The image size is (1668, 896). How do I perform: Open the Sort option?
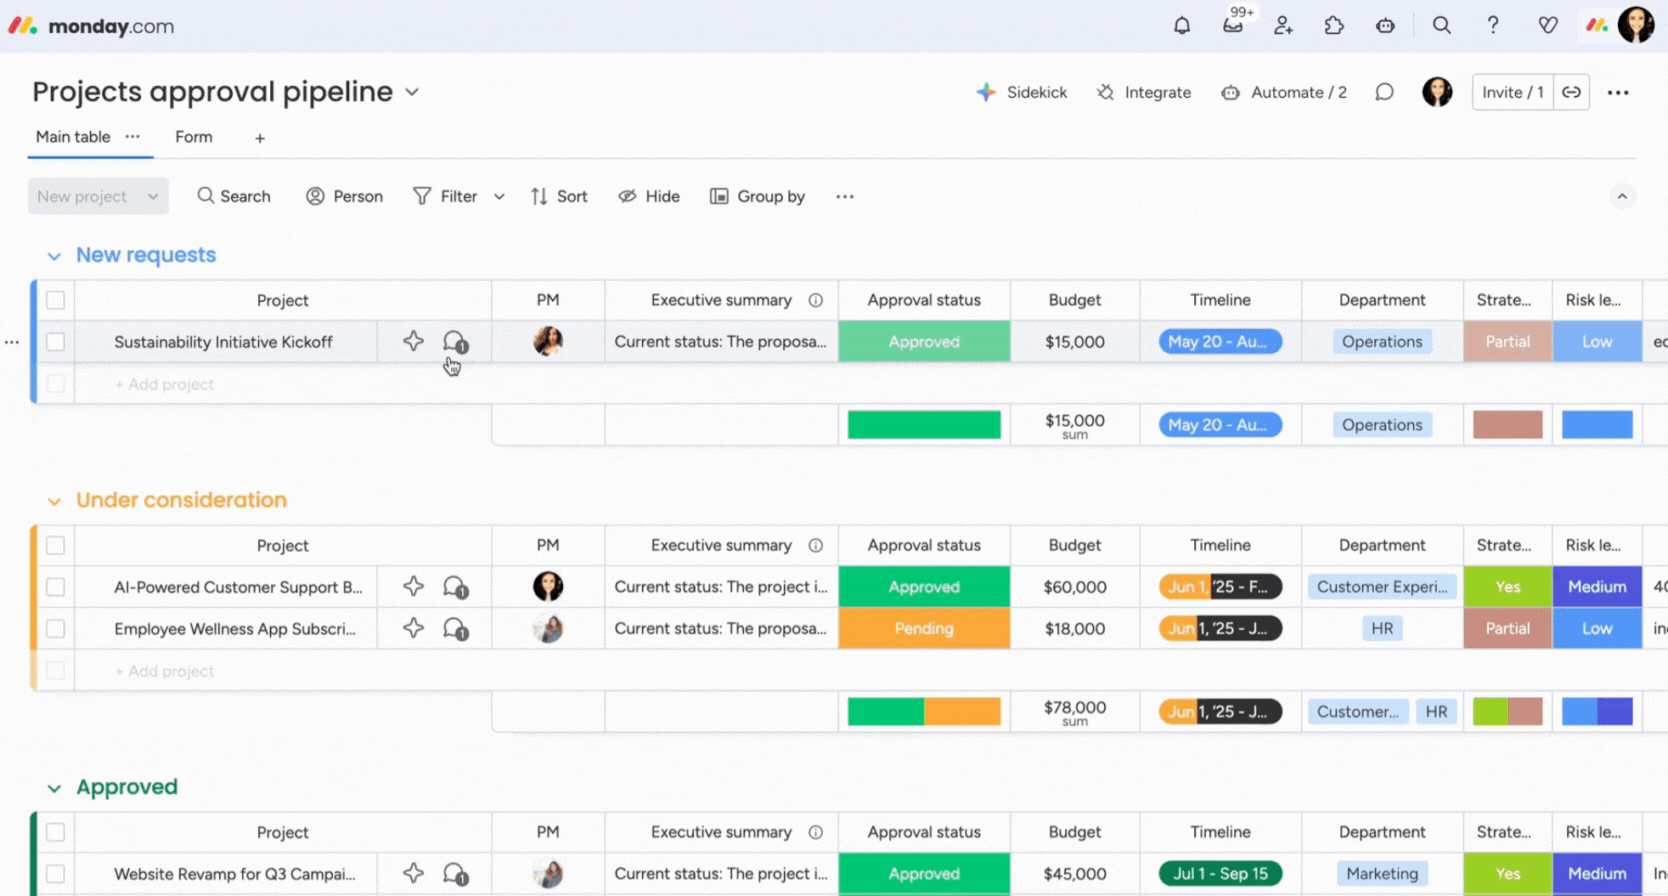559,196
